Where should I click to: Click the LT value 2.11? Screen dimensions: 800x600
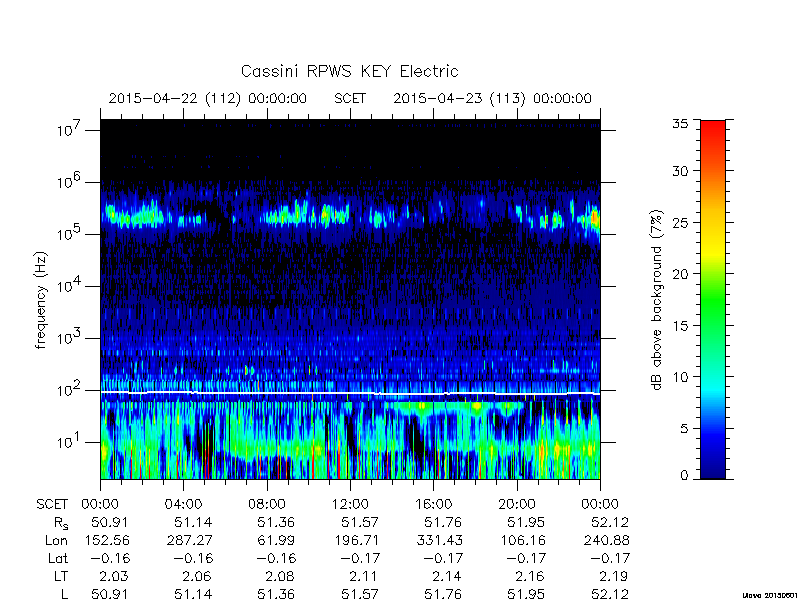pos(363,577)
